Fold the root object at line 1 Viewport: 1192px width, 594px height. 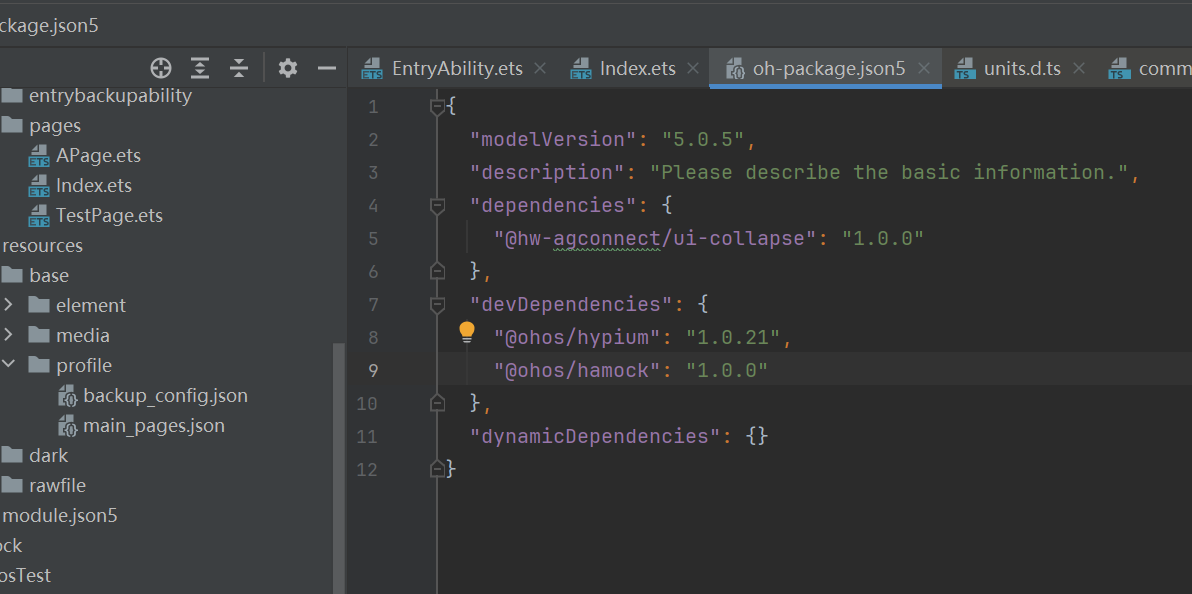coord(437,107)
